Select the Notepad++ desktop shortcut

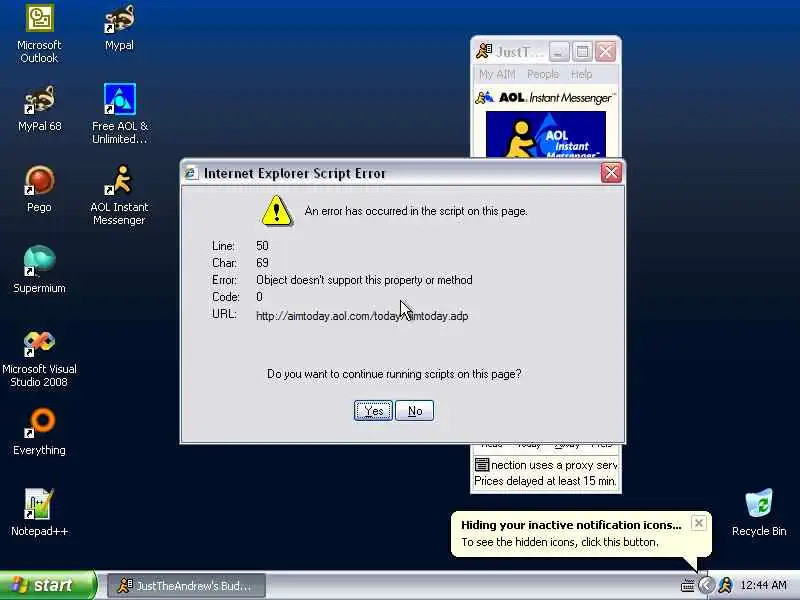click(x=39, y=512)
